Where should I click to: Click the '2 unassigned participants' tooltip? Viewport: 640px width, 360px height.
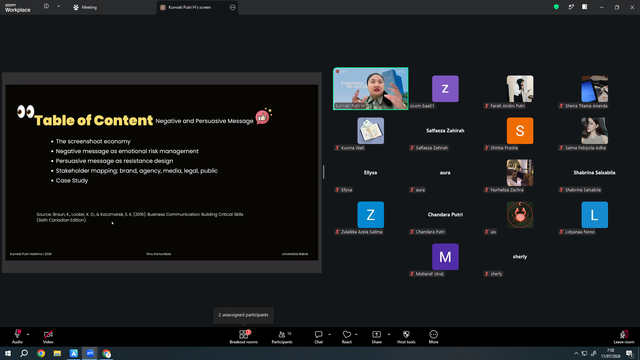[x=243, y=315]
